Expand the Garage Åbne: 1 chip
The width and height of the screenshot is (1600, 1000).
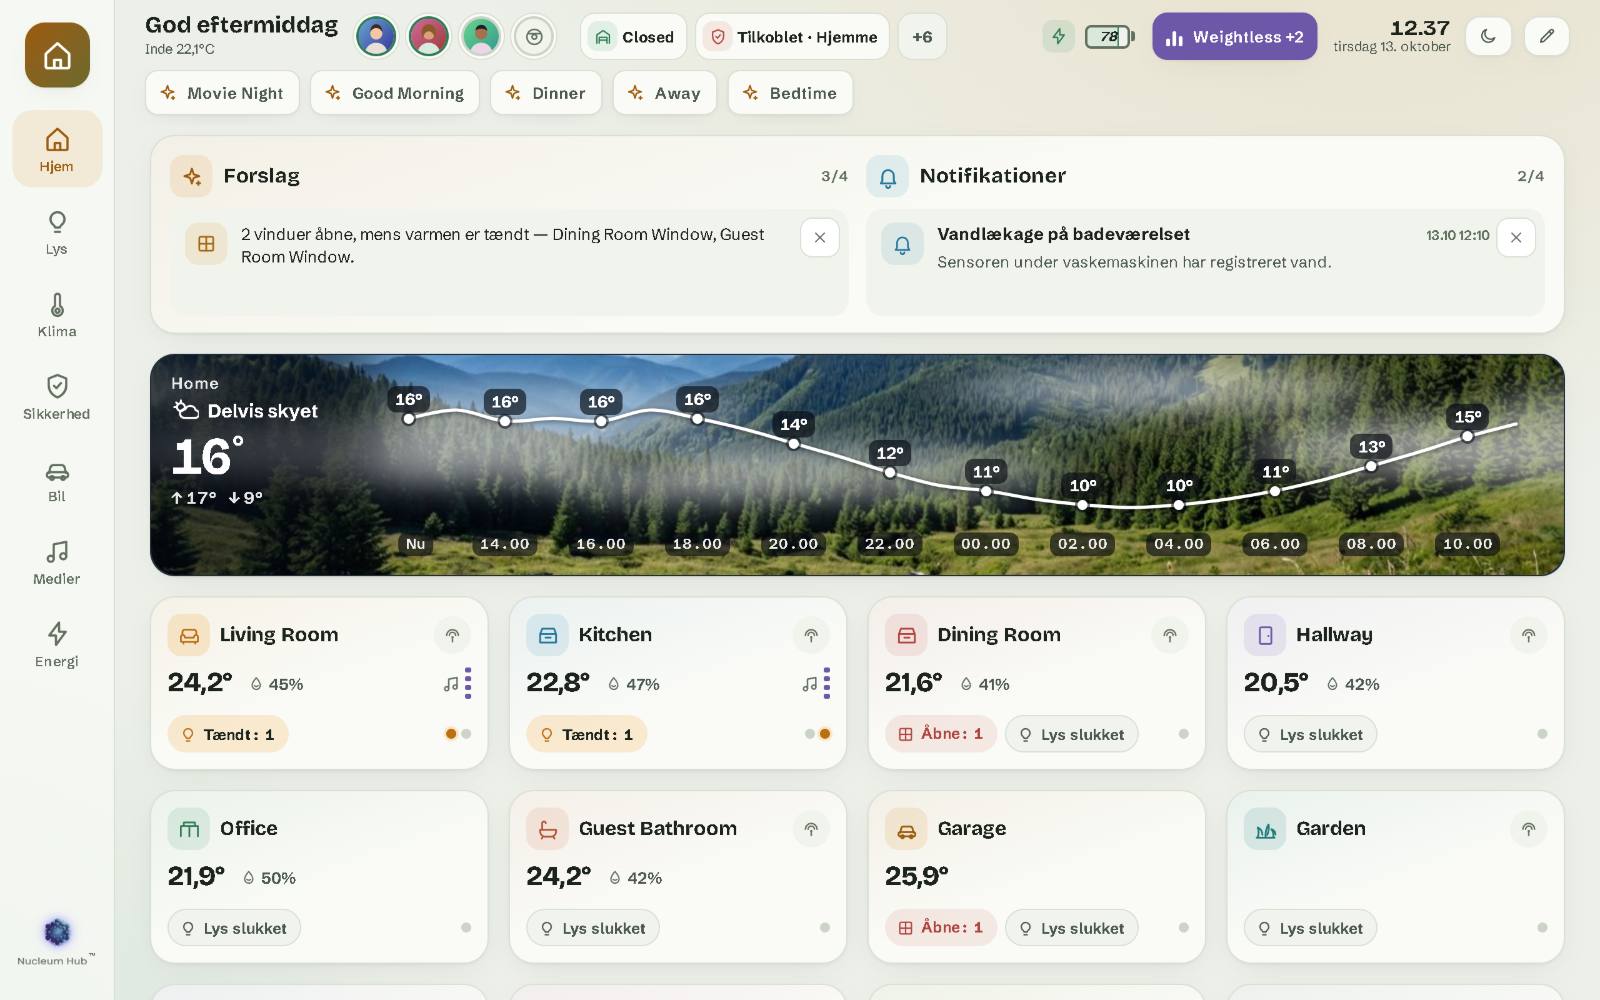pos(941,928)
